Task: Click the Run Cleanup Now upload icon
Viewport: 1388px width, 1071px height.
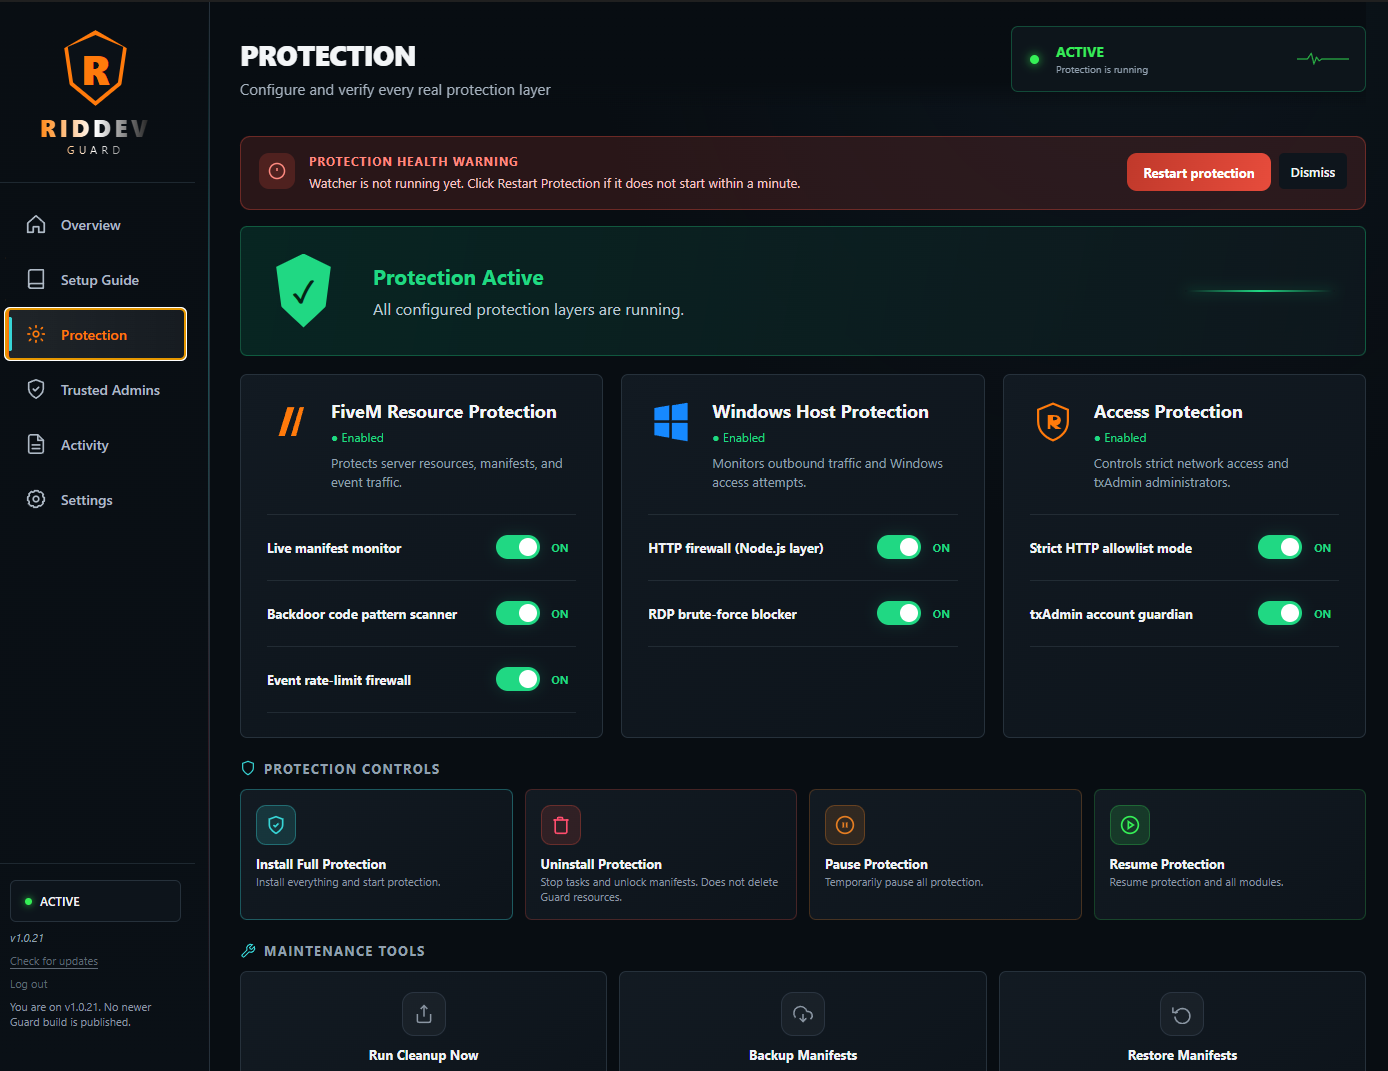Action: (424, 1014)
